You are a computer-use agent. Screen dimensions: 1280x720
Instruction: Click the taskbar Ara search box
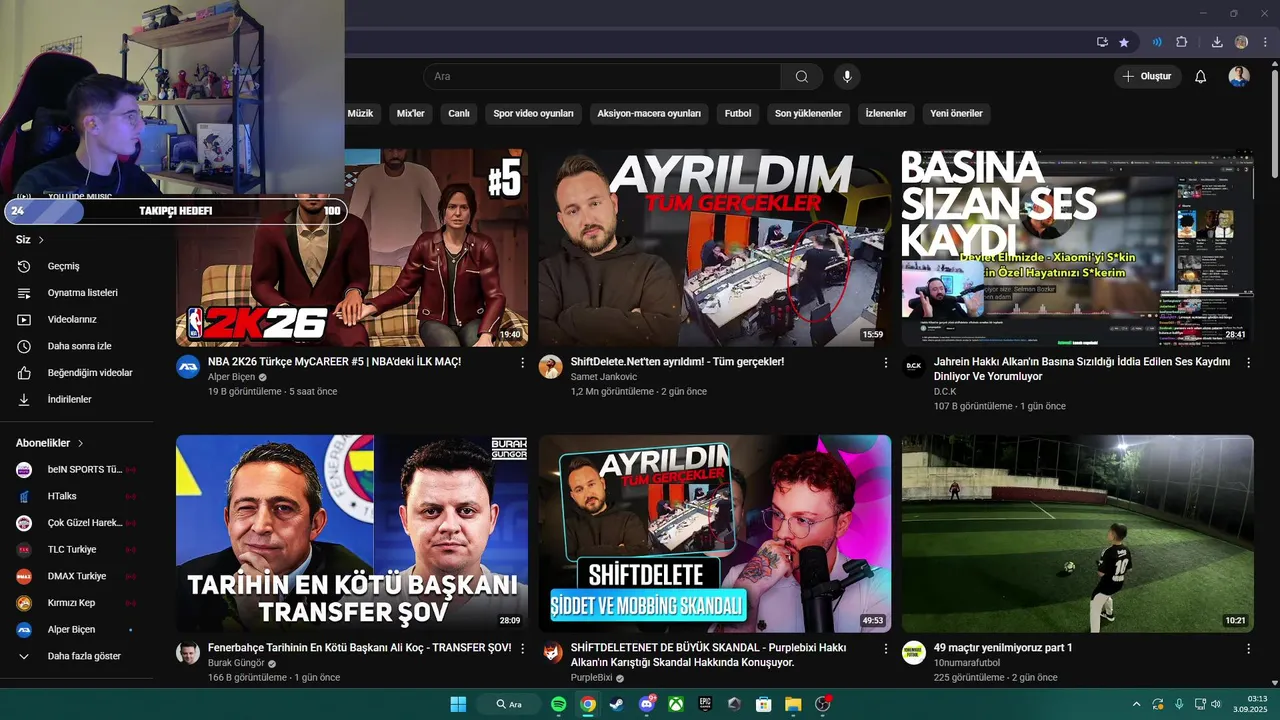tap(508, 704)
